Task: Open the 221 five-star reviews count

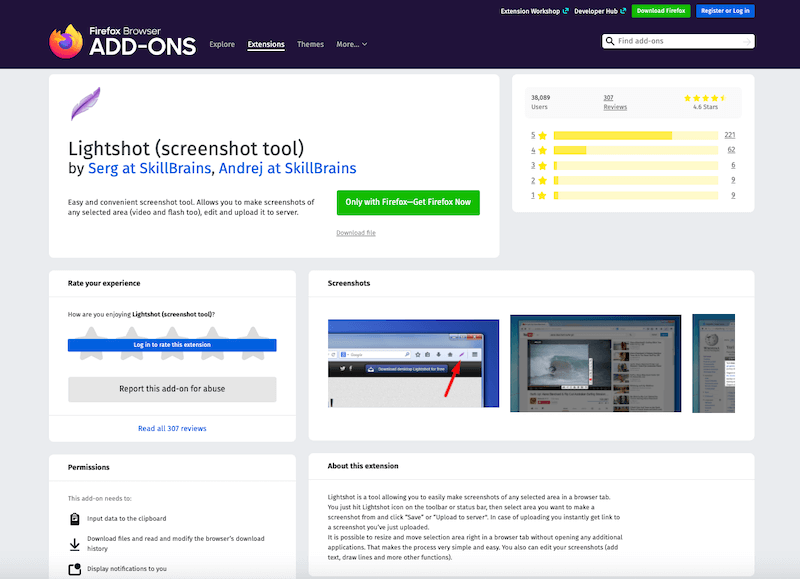Action: coord(730,135)
